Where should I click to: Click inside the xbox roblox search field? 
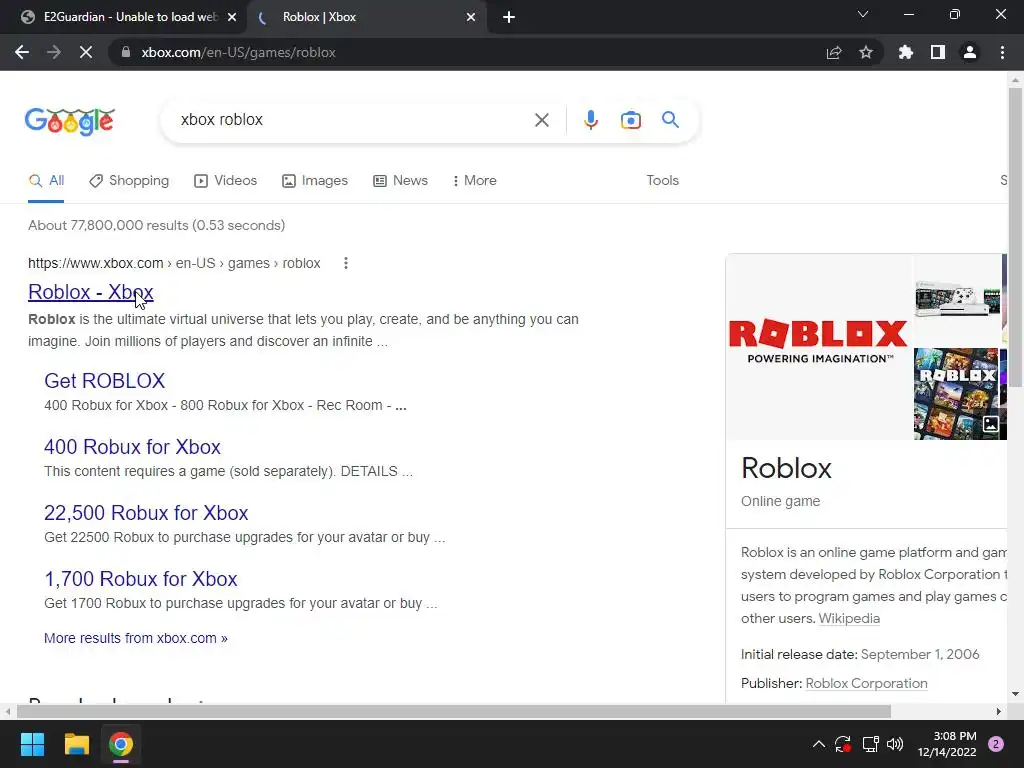click(x=353, y=120)
